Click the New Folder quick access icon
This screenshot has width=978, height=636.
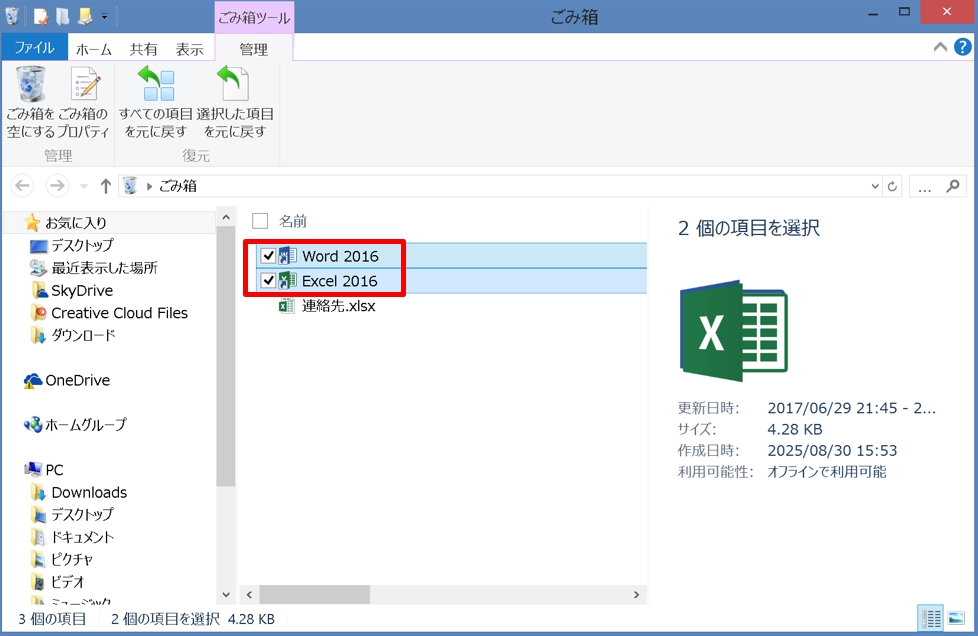click(x=62, y=16)
